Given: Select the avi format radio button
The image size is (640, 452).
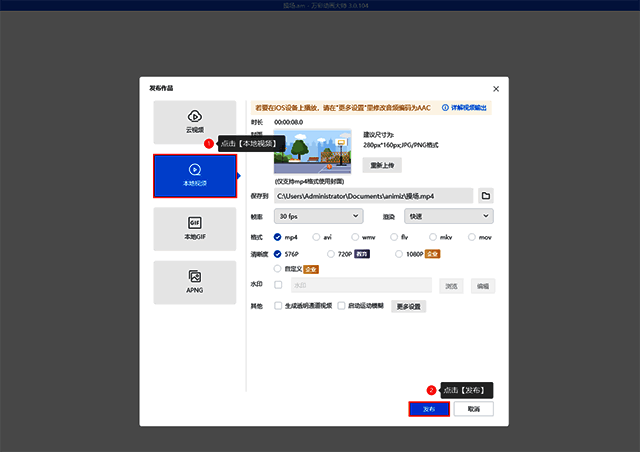Looking at the screenshot, I should (x=317, y=237).
